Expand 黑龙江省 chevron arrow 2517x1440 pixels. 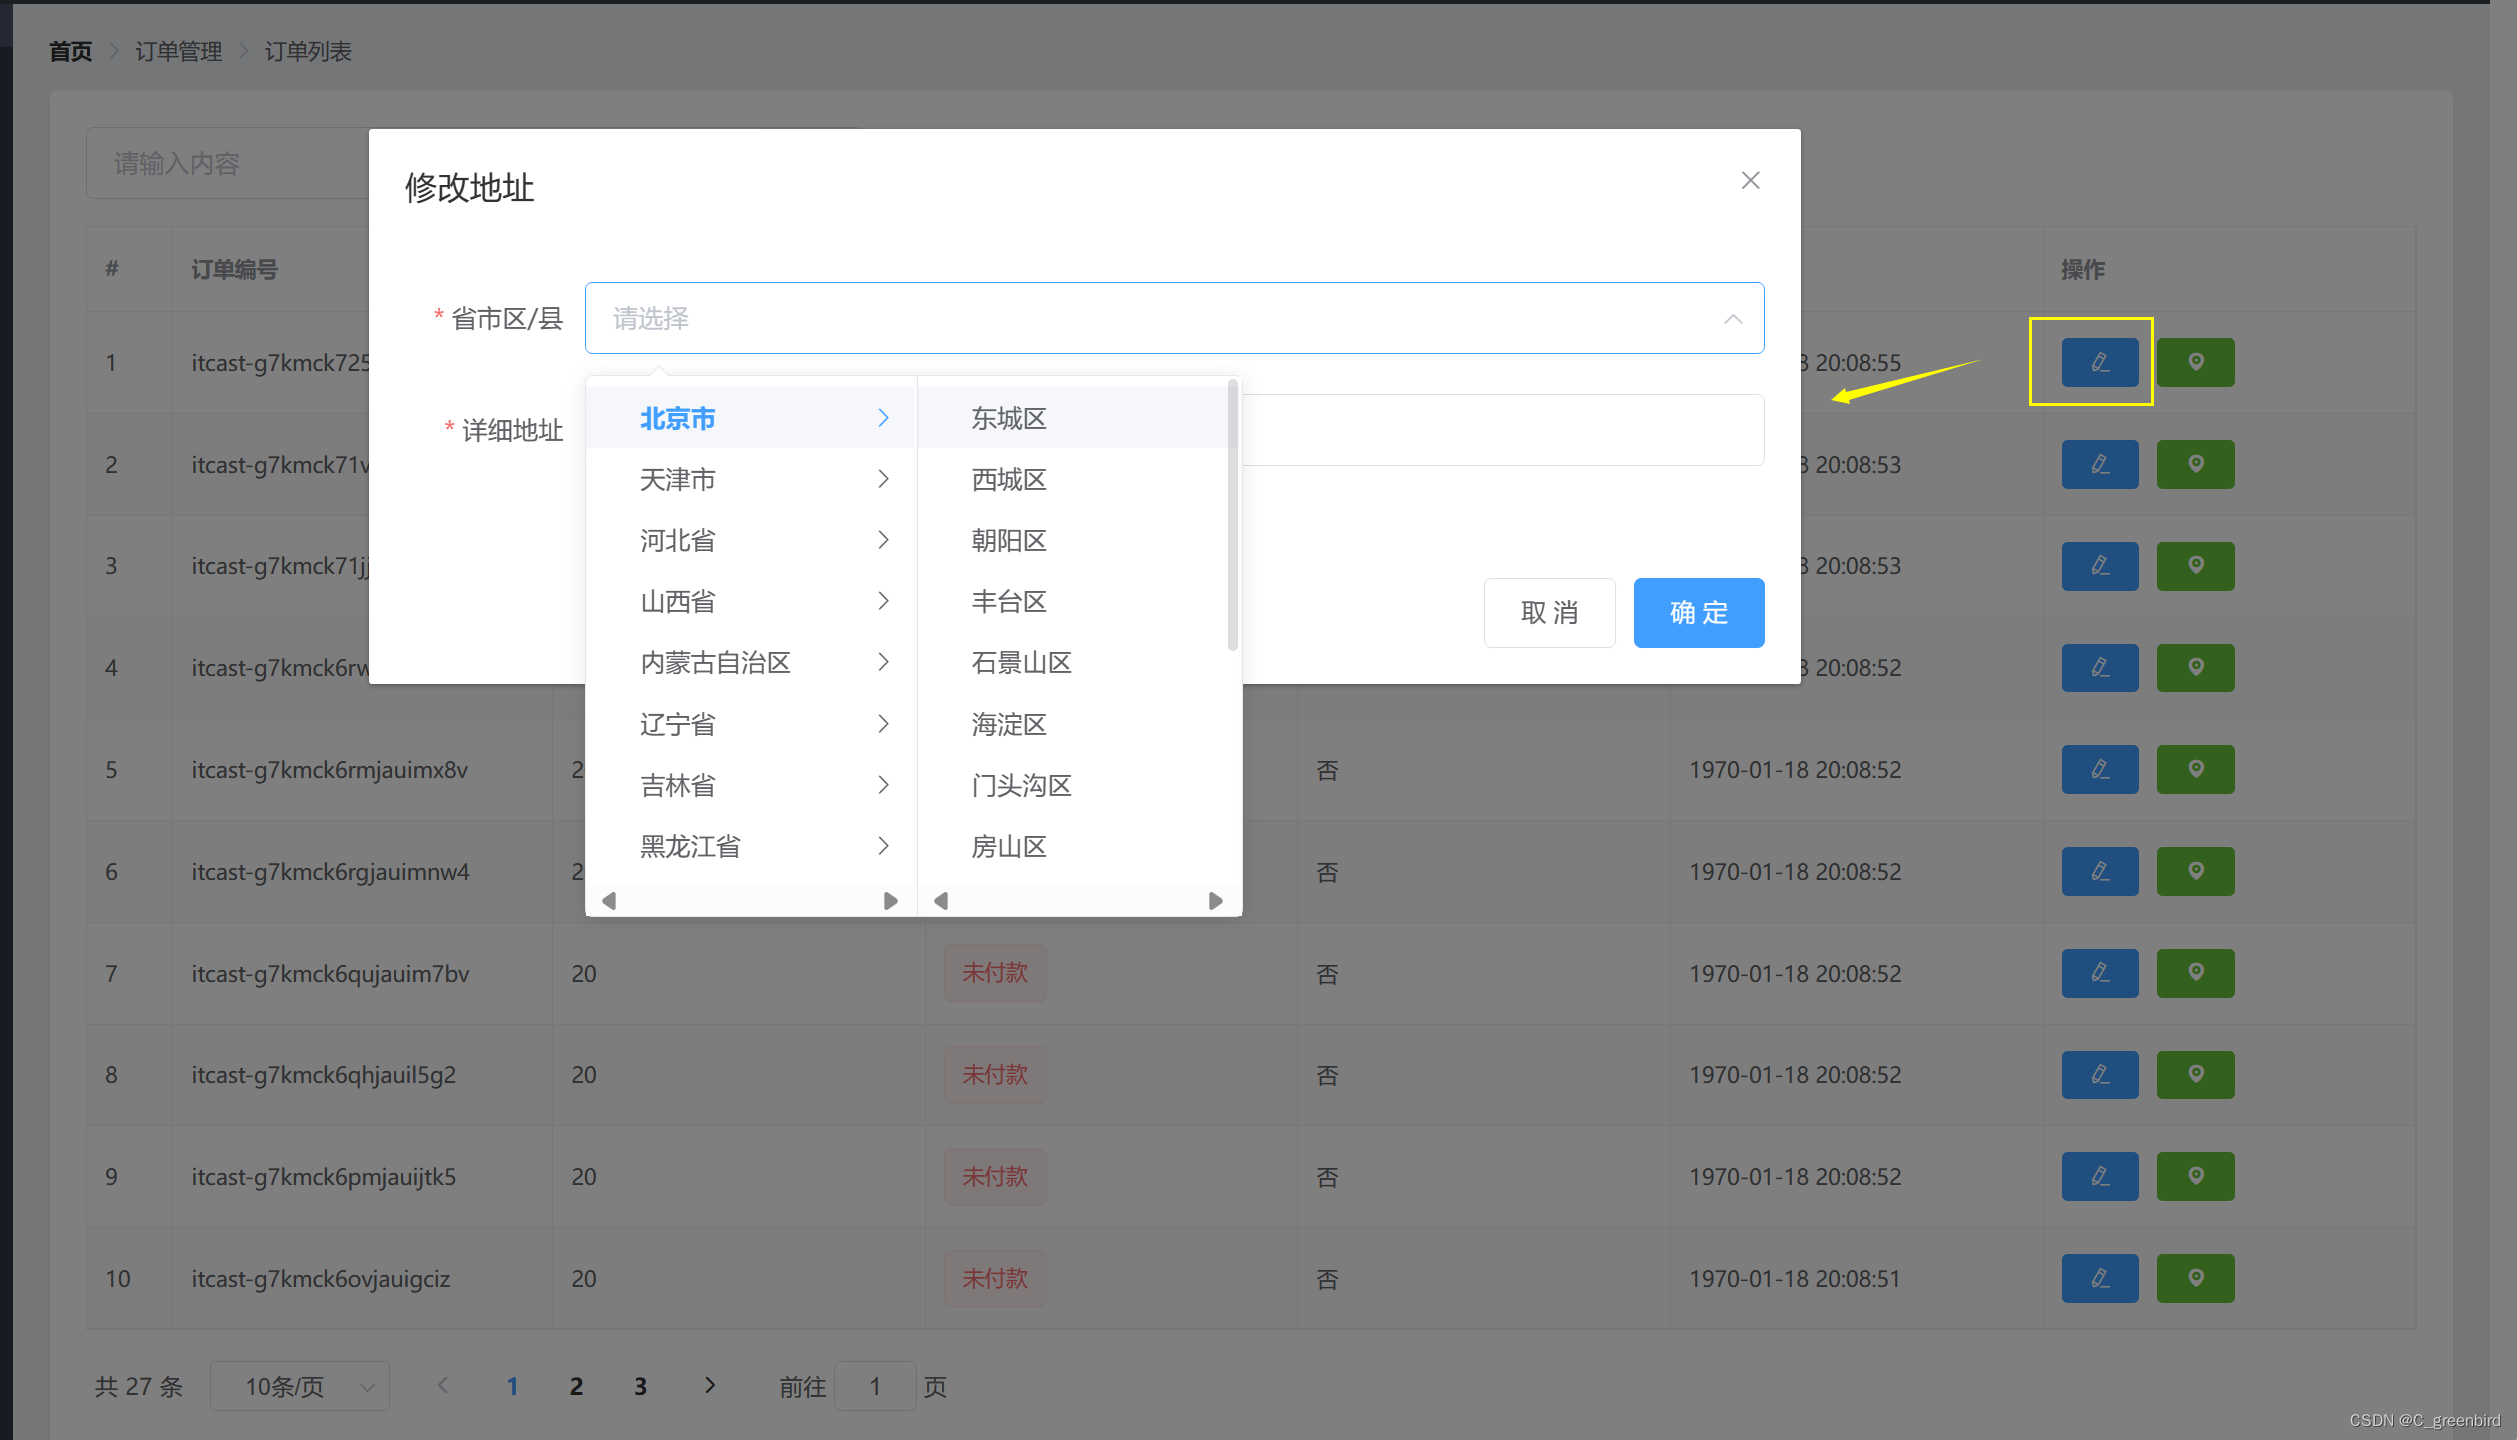click(883, 846)
